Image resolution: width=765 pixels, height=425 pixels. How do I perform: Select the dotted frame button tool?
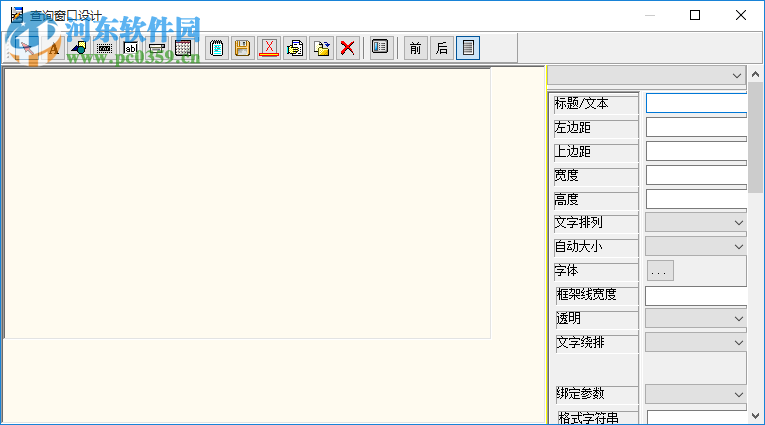pyautogui.click(x=104, y=48)
